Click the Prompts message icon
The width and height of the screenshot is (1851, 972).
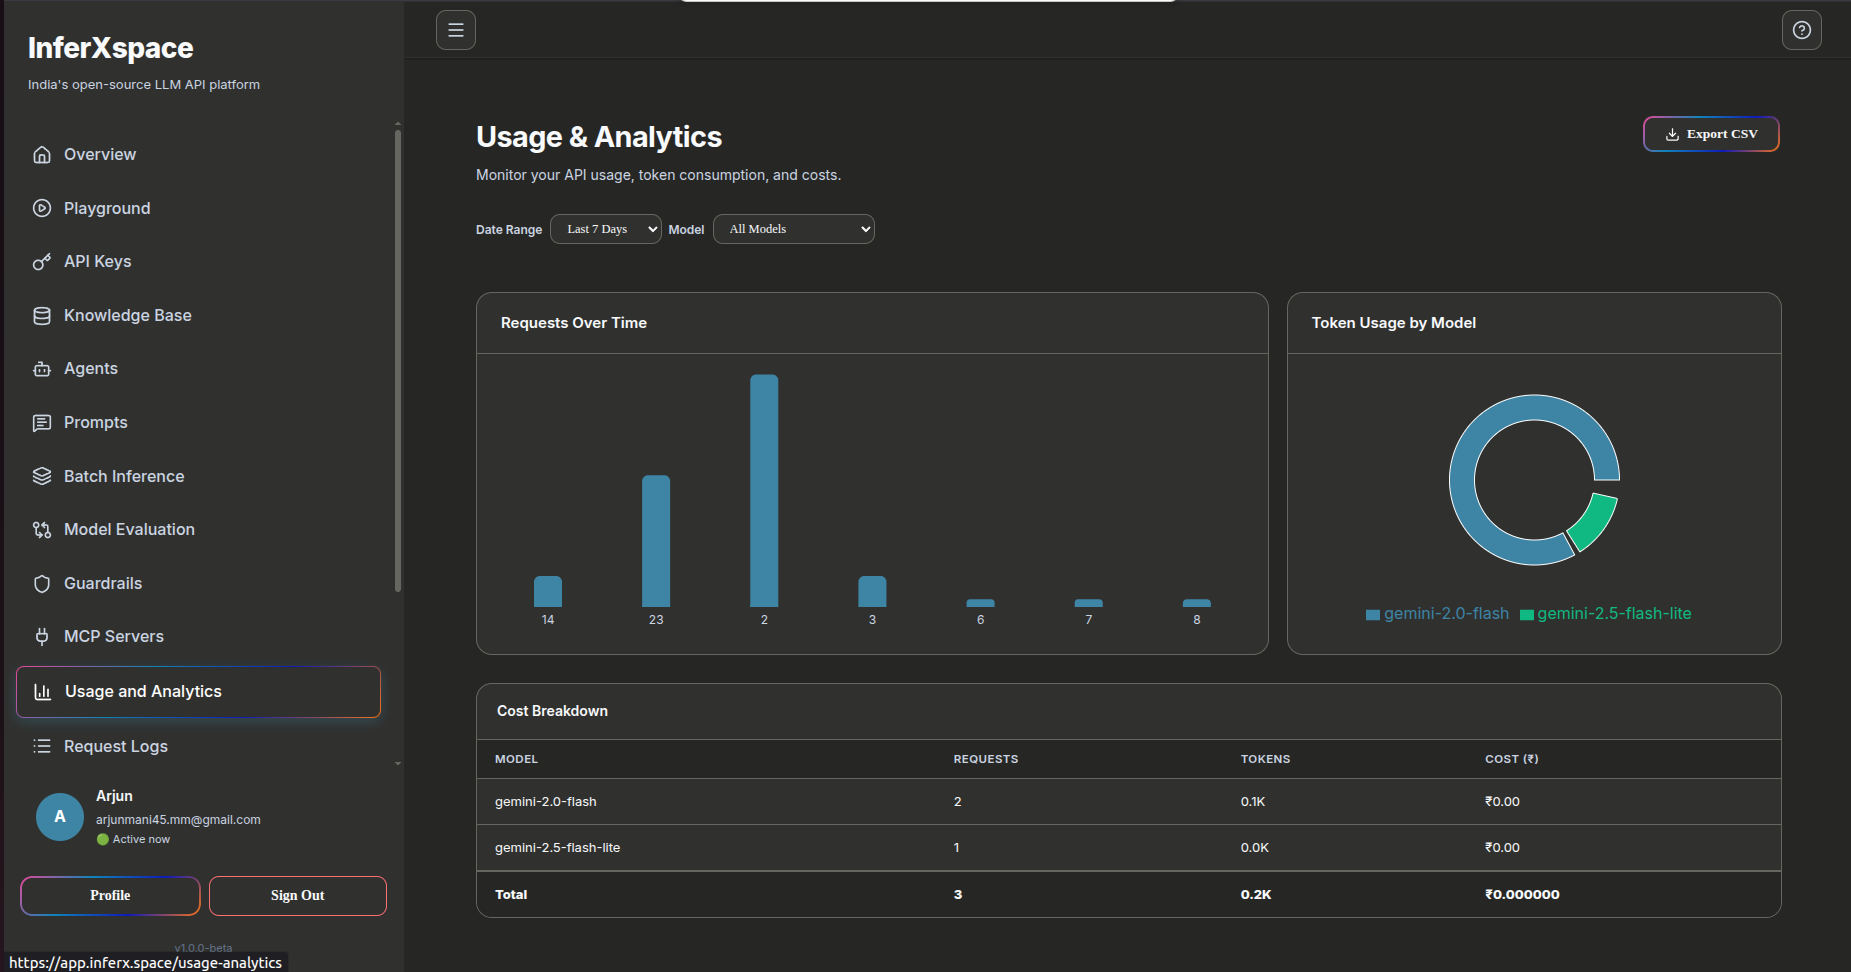coord(42,423)
